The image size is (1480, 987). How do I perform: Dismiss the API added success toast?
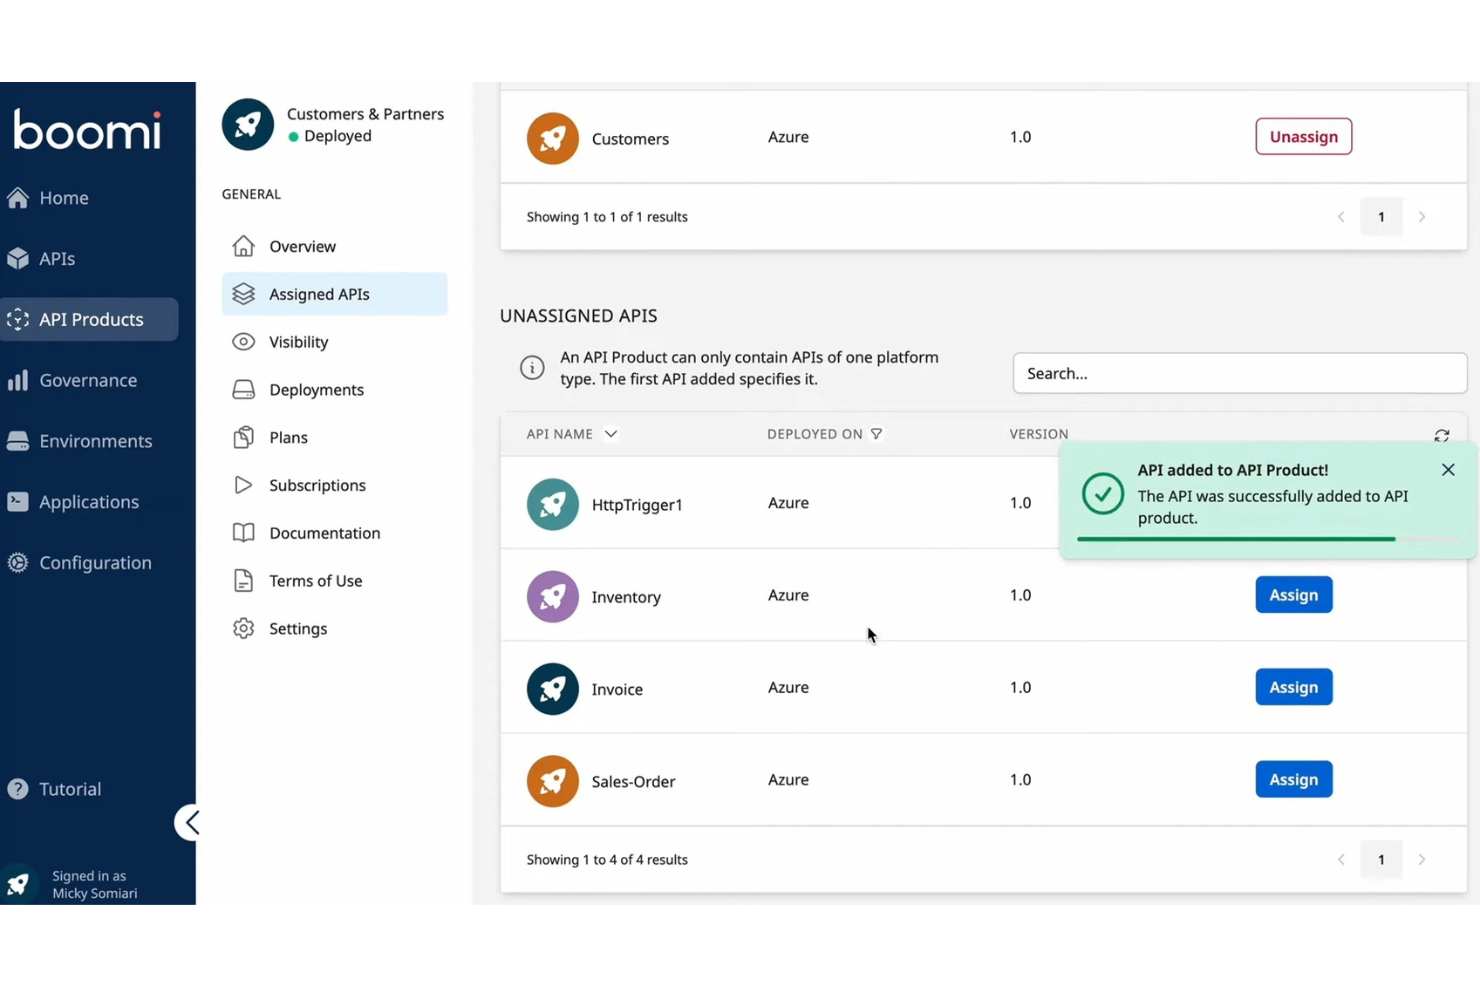click(1448, 469)
